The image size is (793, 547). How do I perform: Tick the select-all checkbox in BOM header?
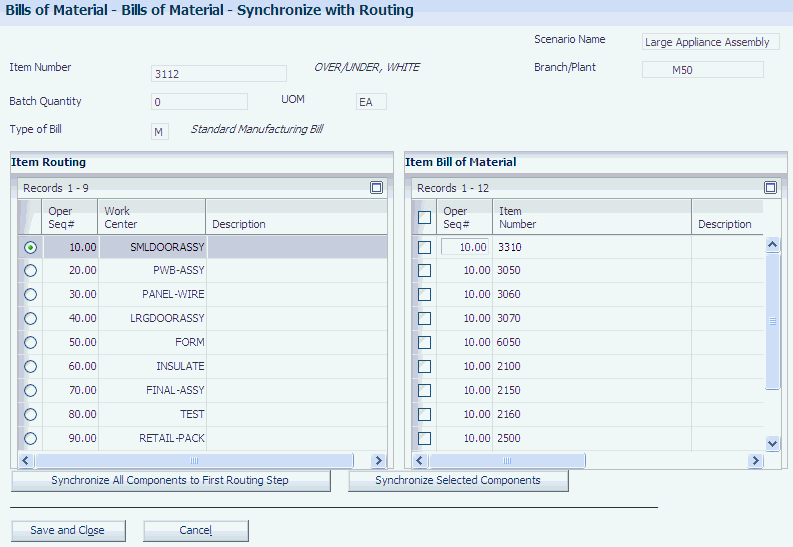click(425, 217)
